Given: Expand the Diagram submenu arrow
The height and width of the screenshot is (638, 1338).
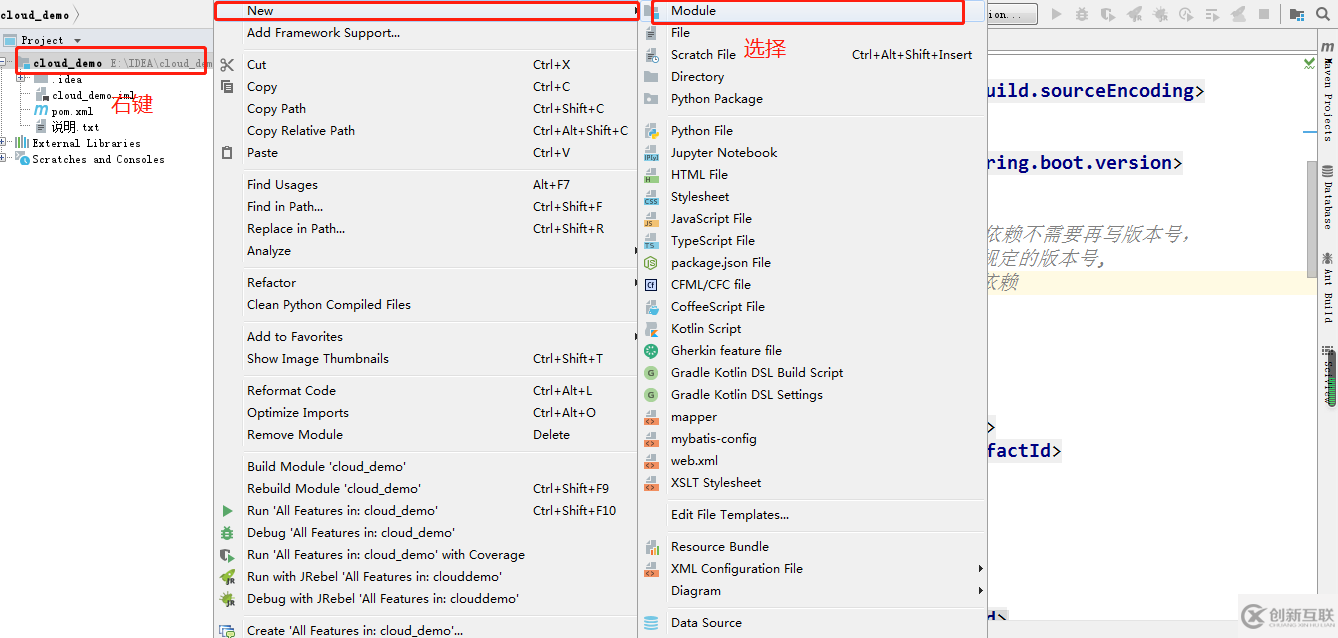Looking at the screenshot, I should tap(980, 590).
